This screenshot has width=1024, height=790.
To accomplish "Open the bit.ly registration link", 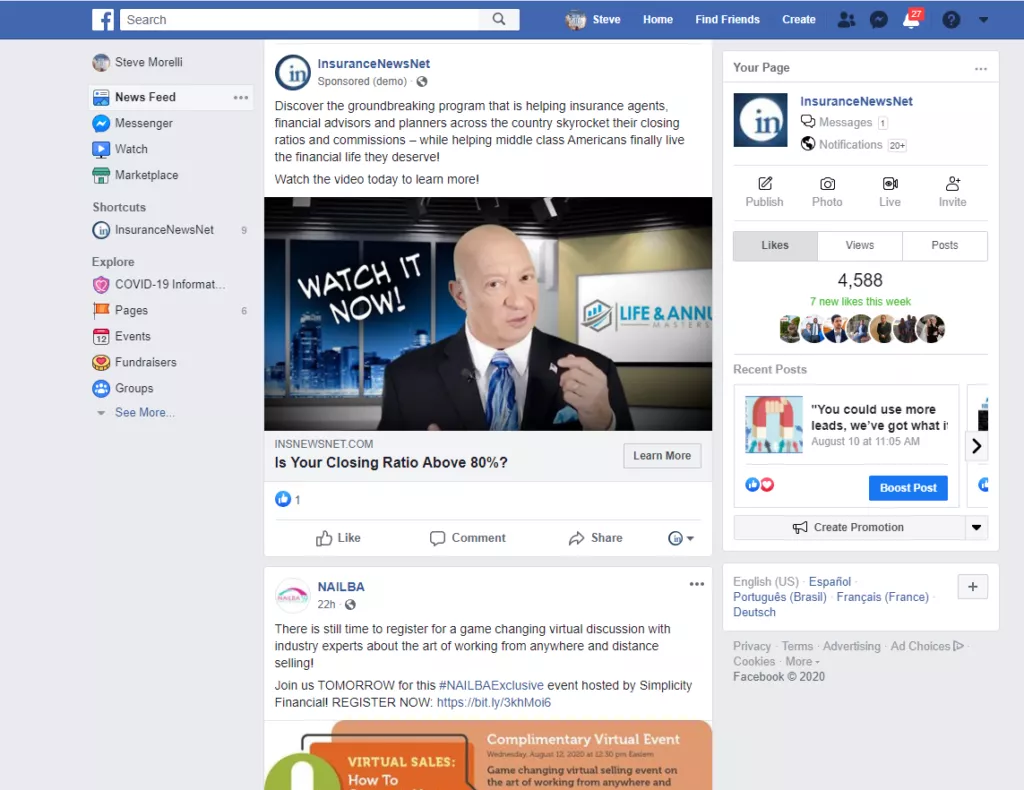I will 494,703.
